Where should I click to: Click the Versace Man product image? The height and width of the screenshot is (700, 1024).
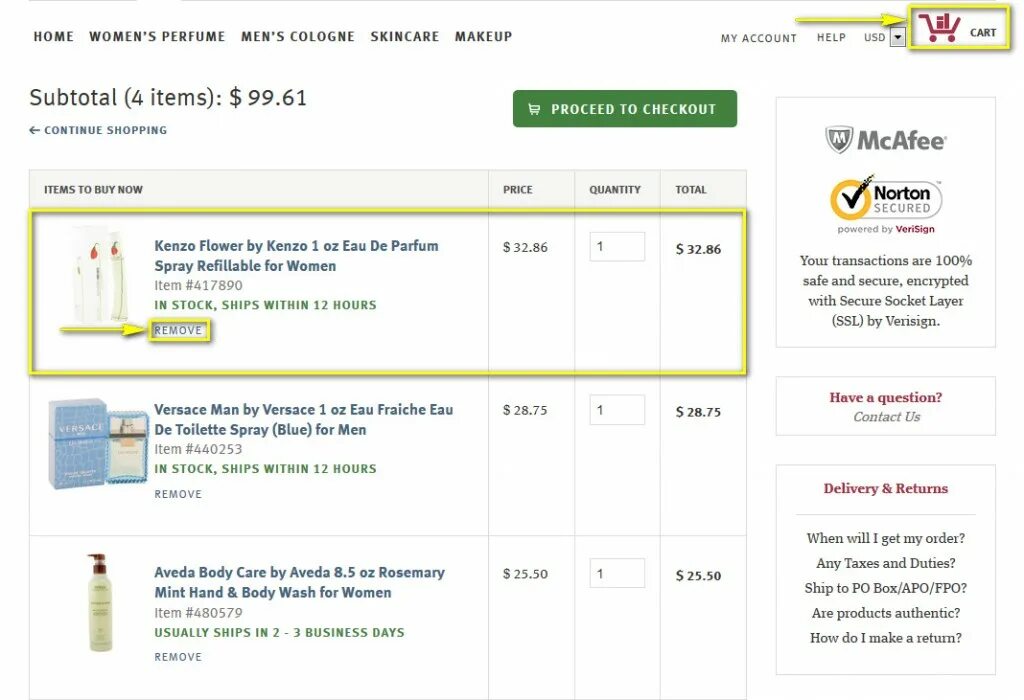[x=98, y=443]
